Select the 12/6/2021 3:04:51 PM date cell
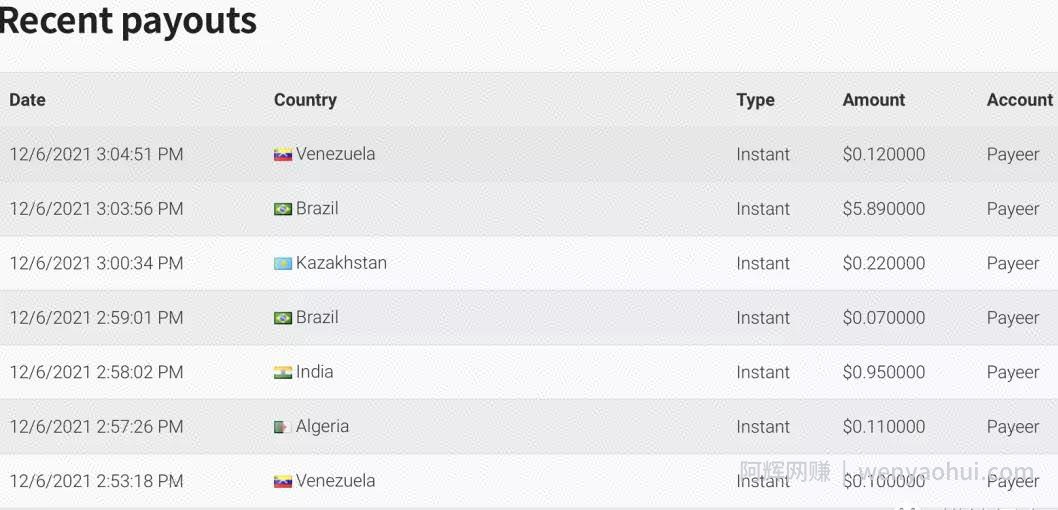The width and height of the screenshot is (1058, 510). tap(96, 154)
